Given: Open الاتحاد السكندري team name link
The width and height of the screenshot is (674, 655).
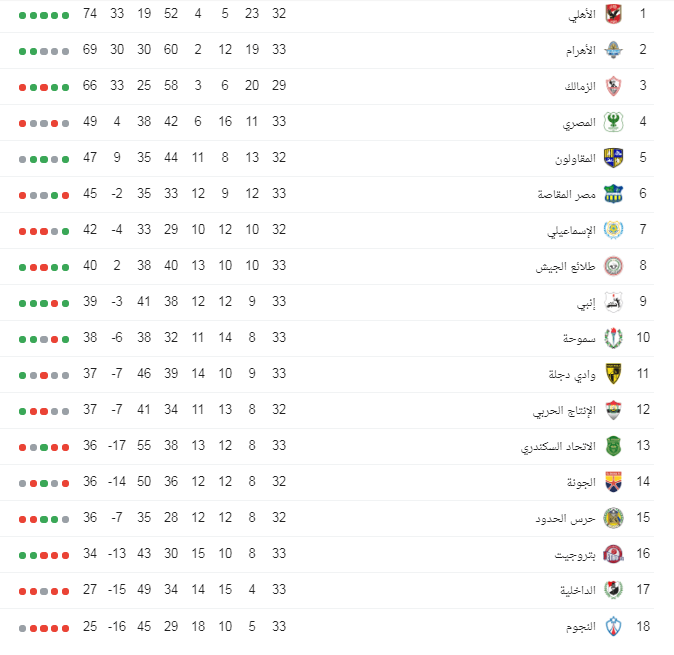Looking at the screenshot, I should coord(558,446).
